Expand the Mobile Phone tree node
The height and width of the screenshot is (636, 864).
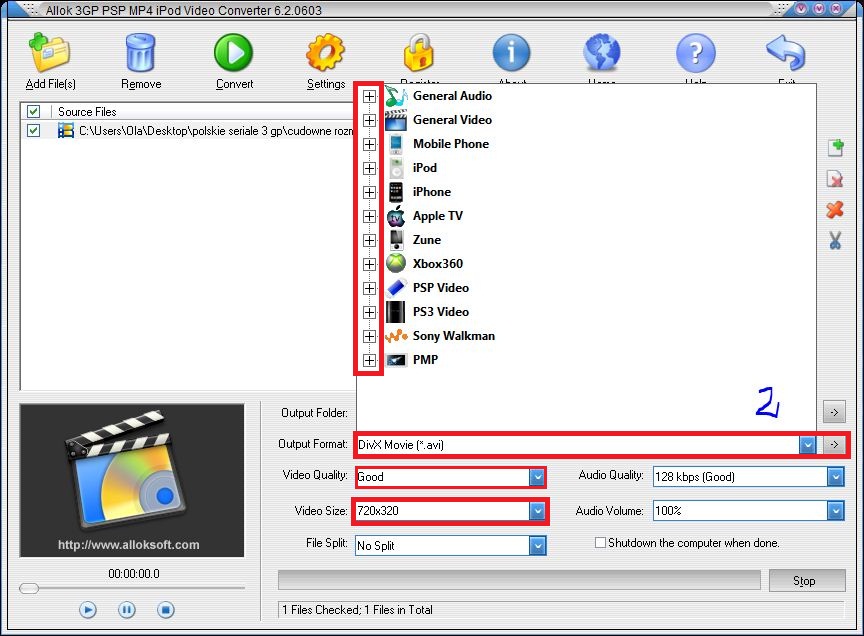tap(370, 144)
